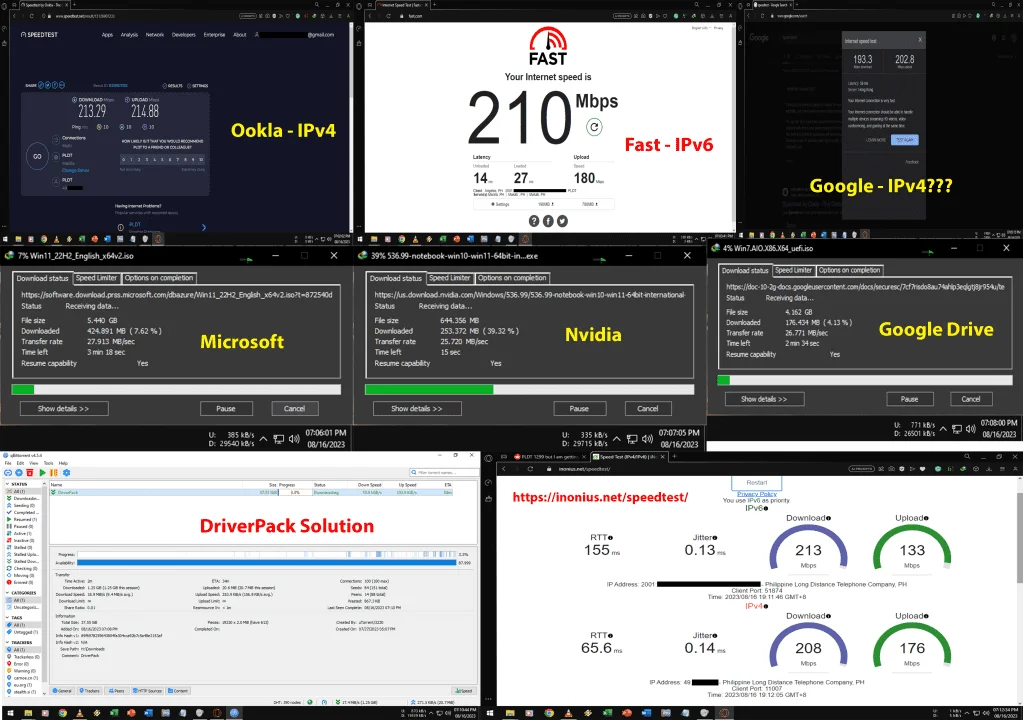Click the Fast.com Twitter share icon
Image resolution: width=1023 pixels, height=720 pixels.
coord(562,221)
